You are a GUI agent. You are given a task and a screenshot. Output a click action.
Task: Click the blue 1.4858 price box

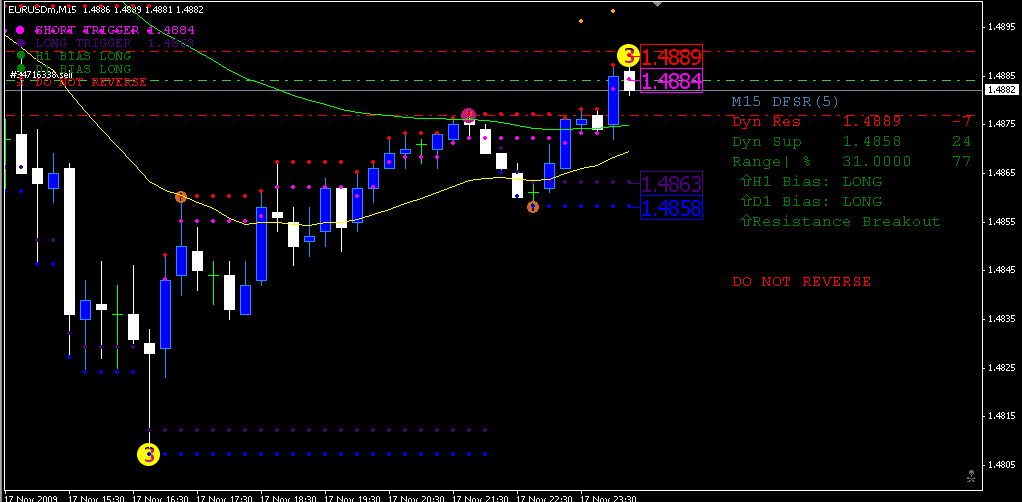(672, 208)
